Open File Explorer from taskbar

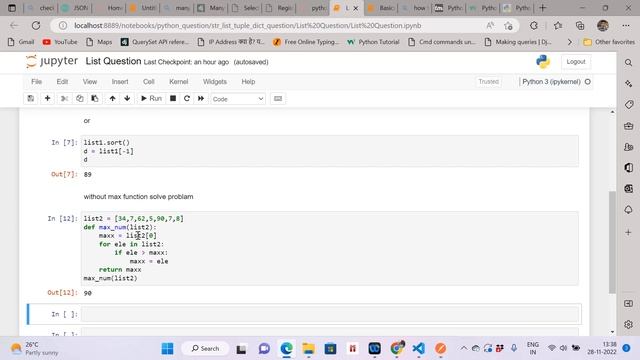[x=309, y=349]
